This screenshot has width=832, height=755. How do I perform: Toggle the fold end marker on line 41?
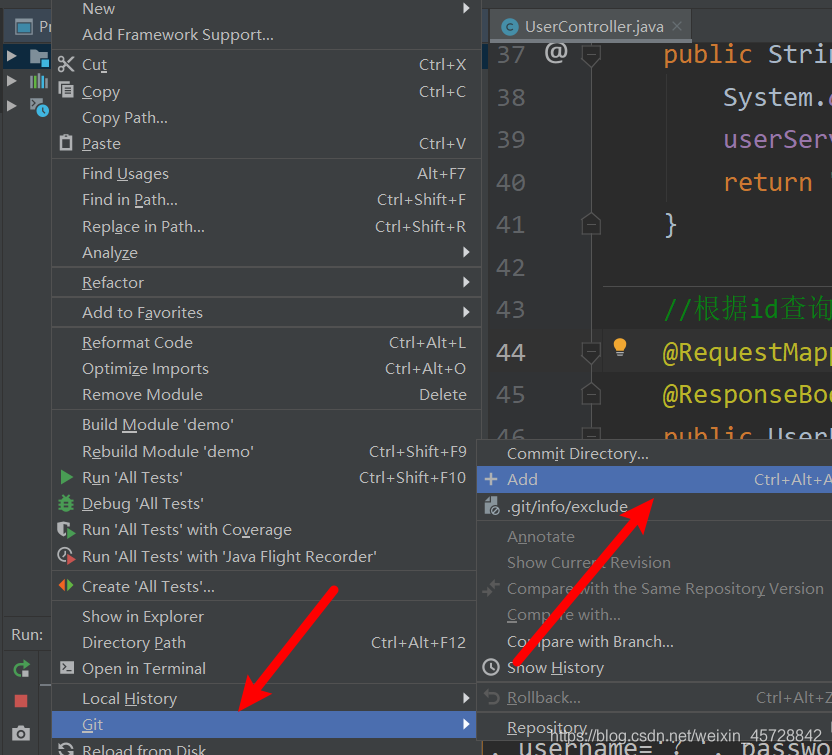pos(591,224)
